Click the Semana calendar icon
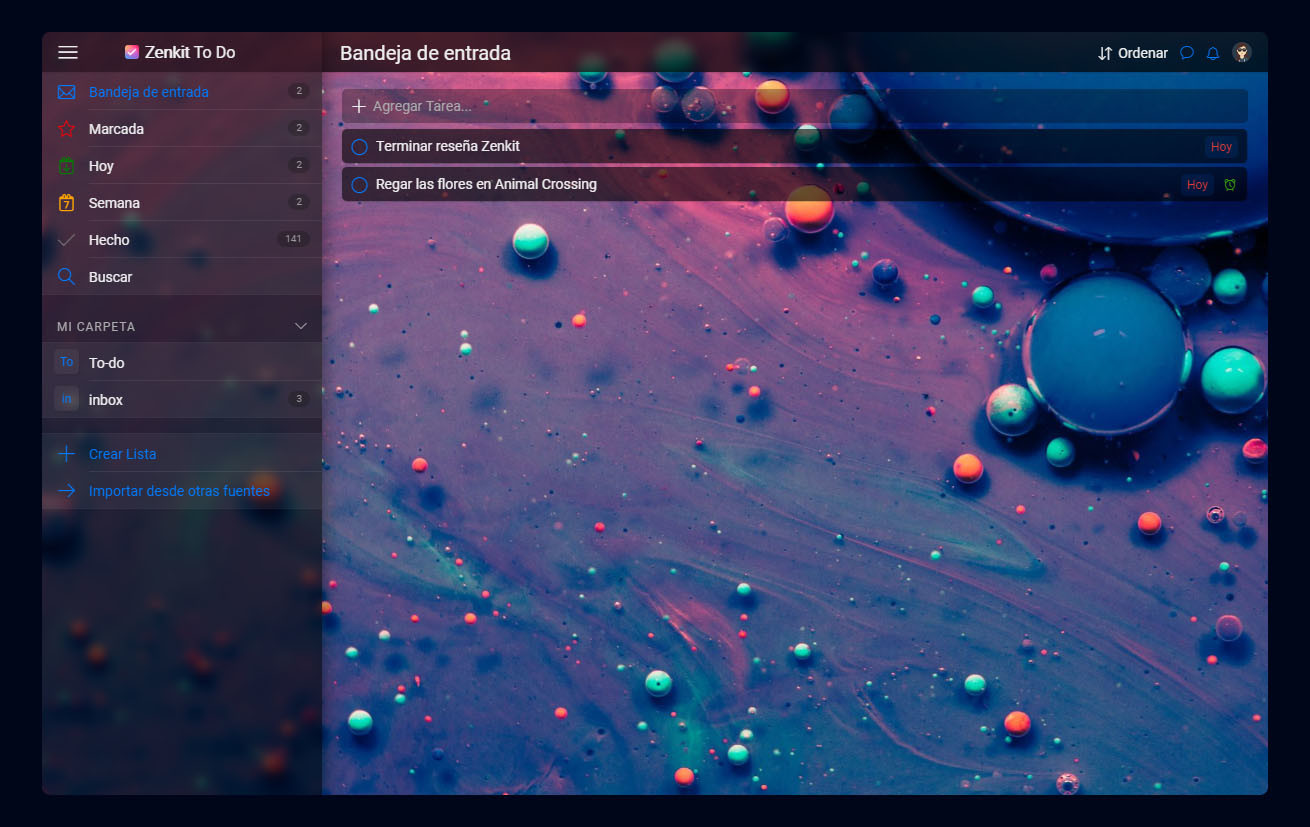1310x827 pixels. tap(66, 202)
